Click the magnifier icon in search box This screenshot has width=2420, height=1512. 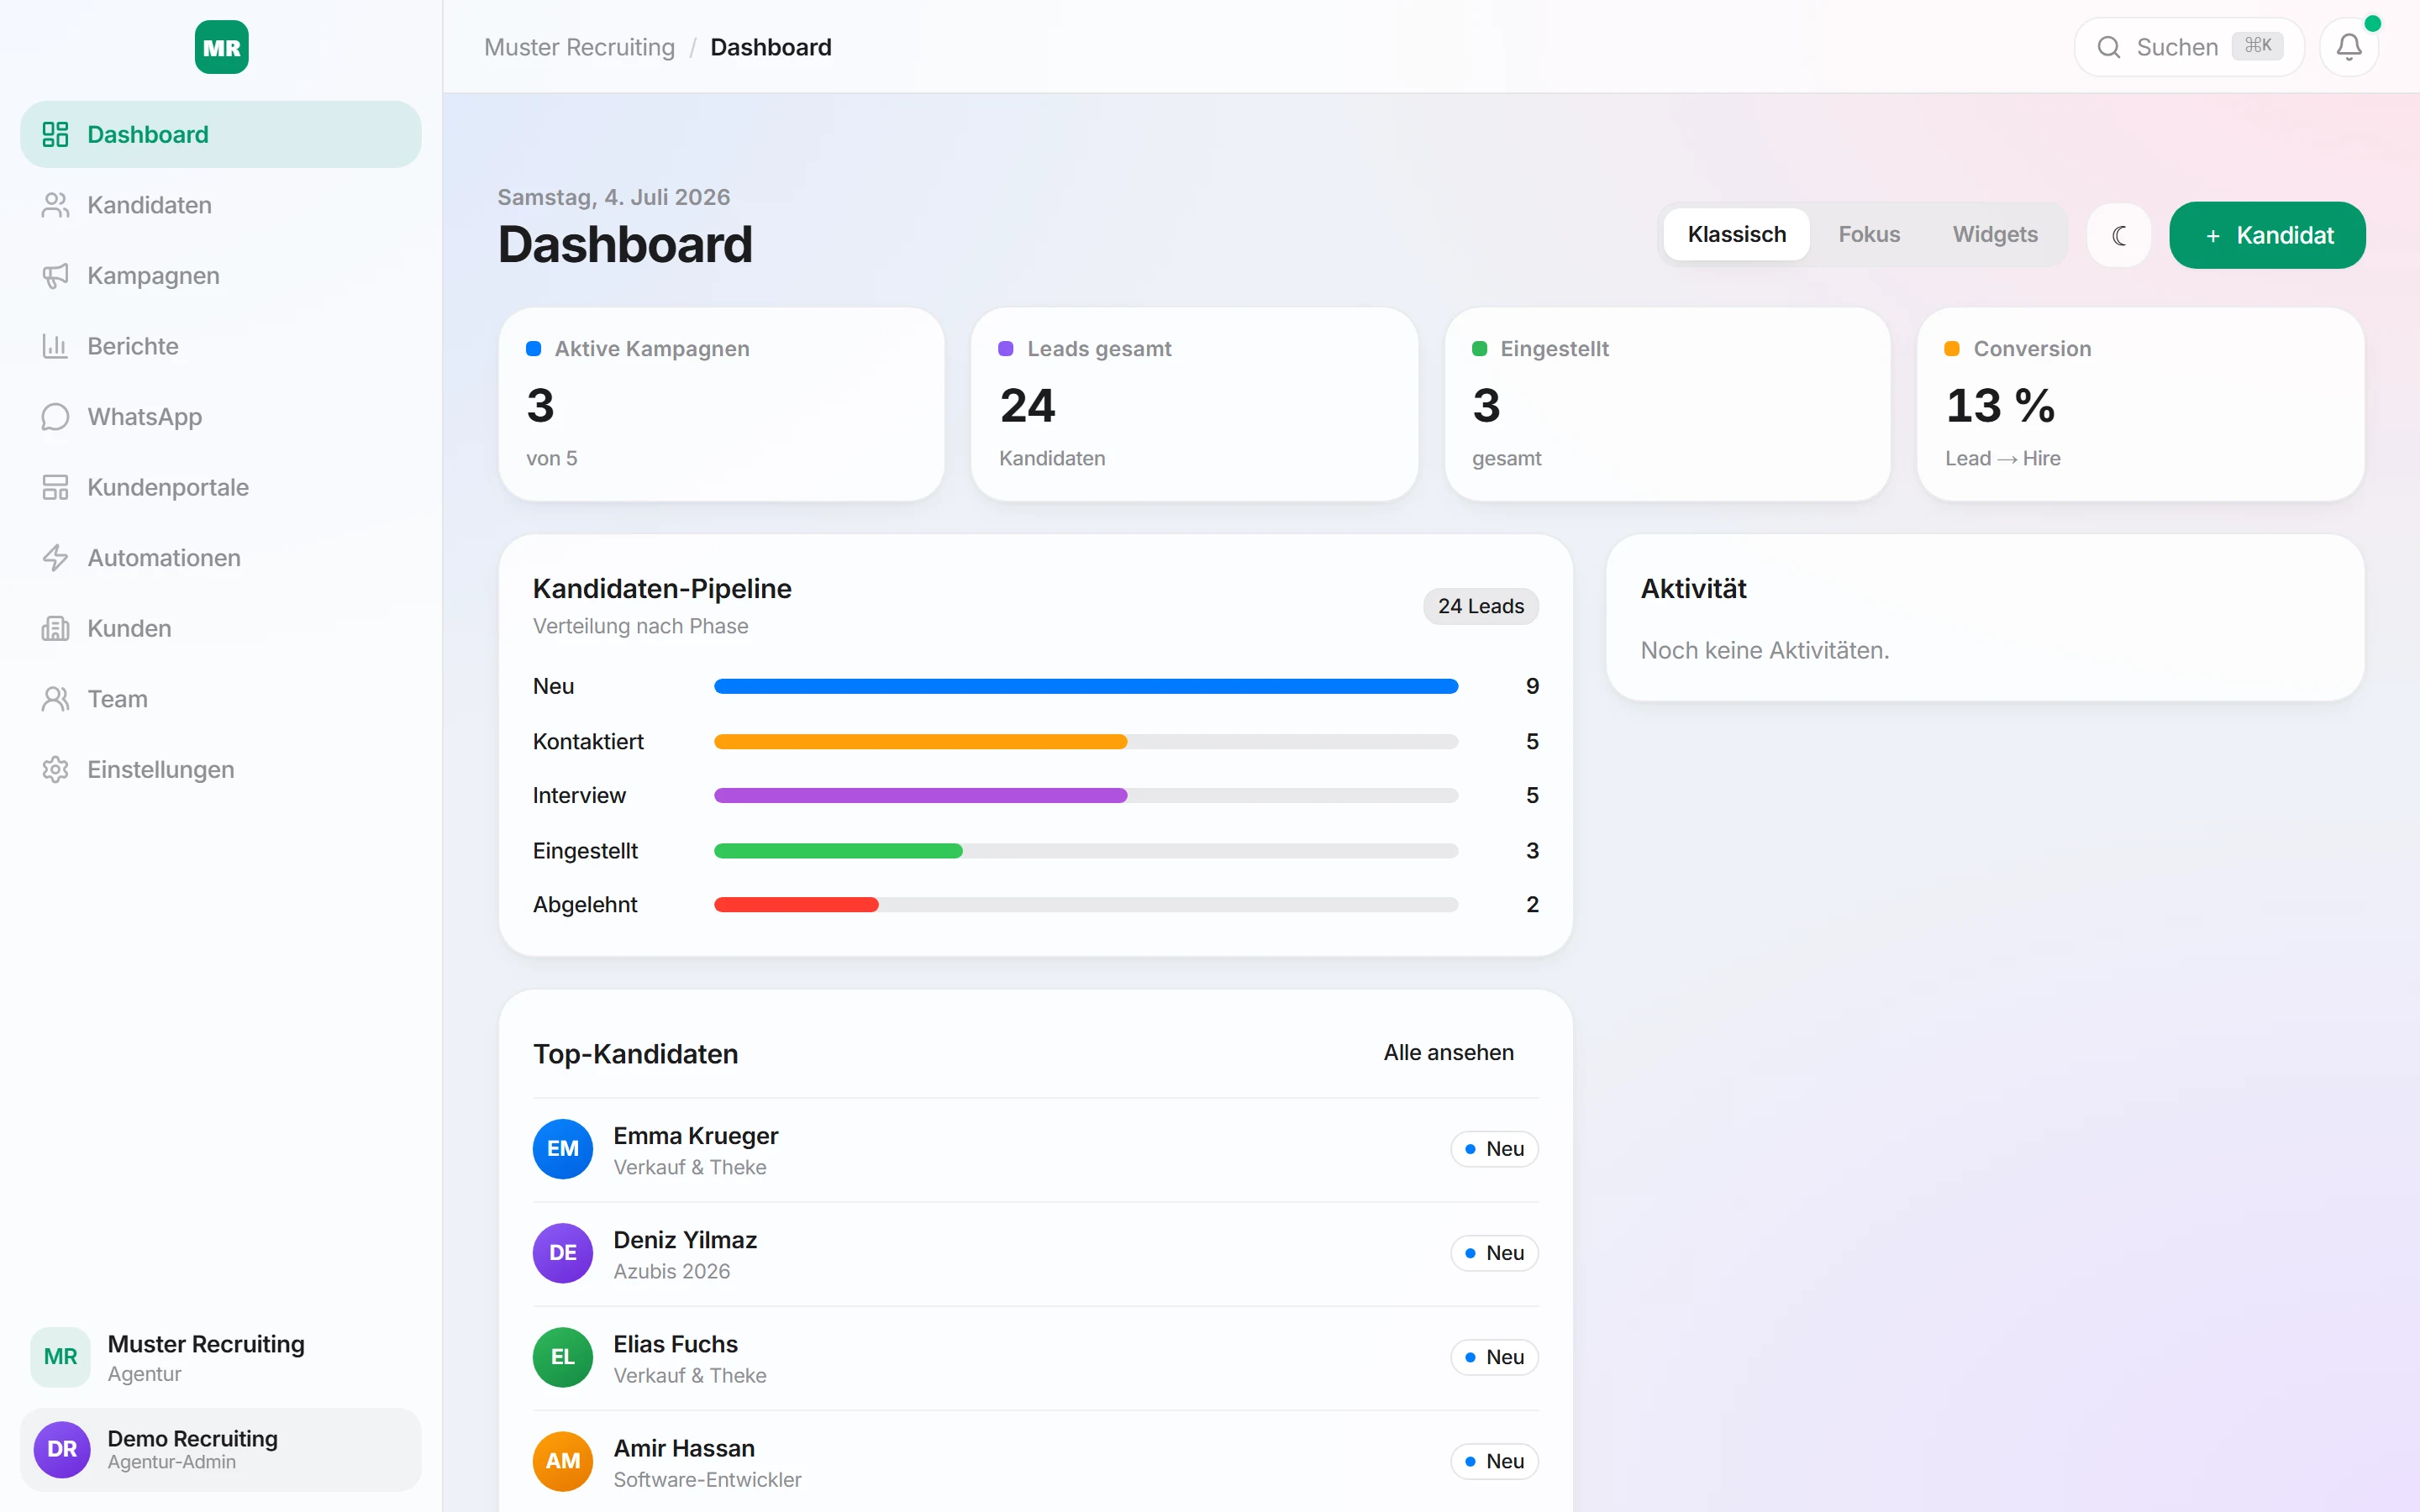(2108, 47)
